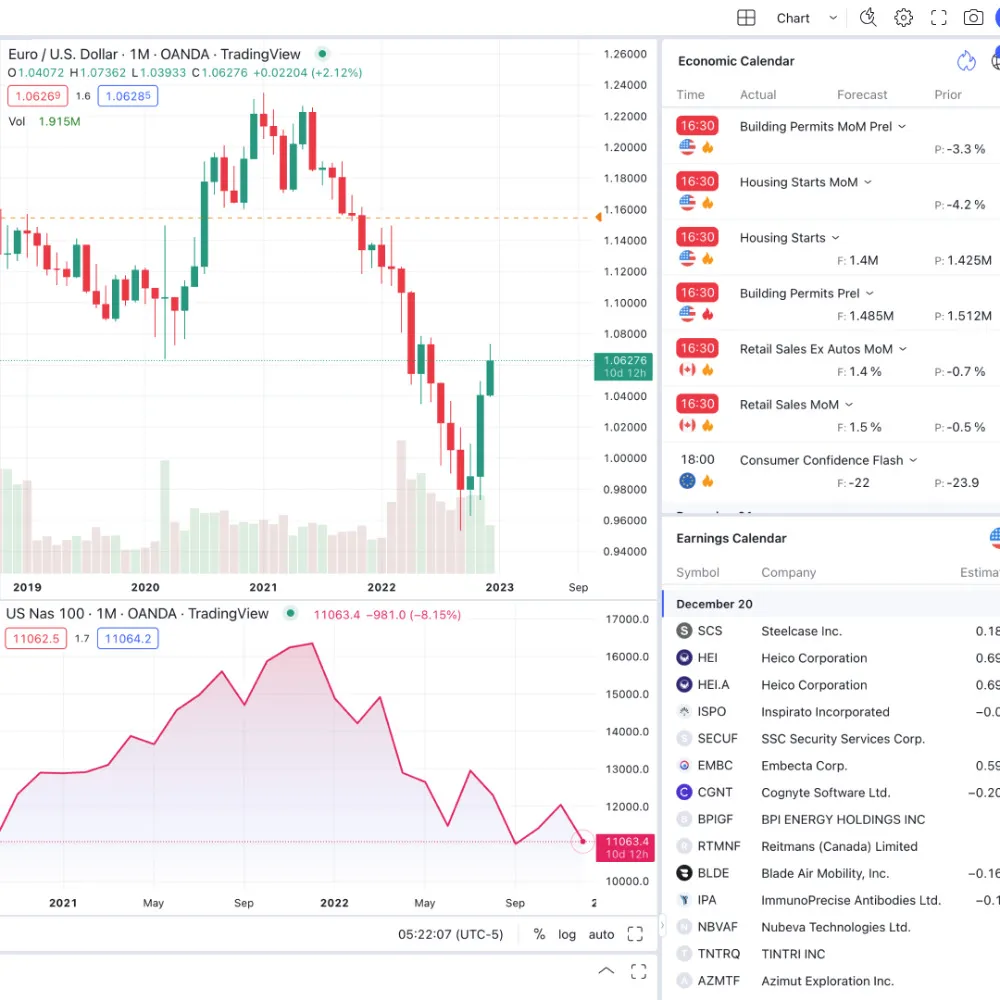Click EUR/USD current price label 1.06276
This screenshot has width=1000, height=1000.
(623, 366)
